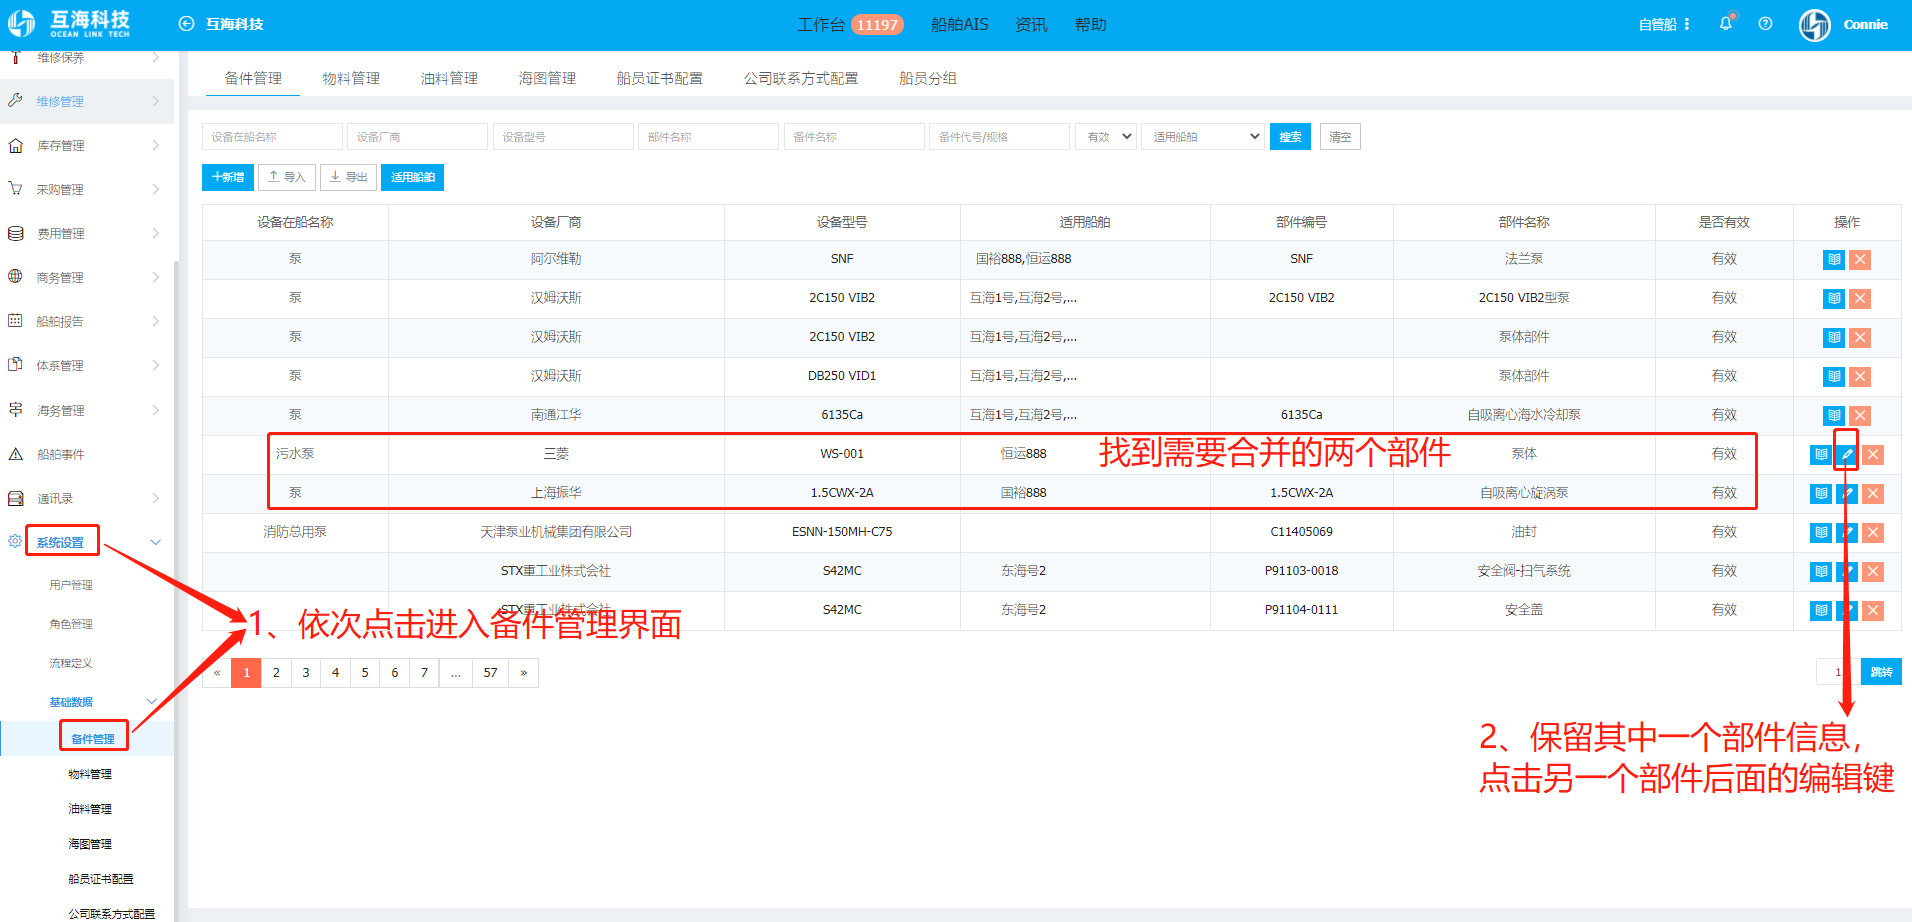Open 资讯 in top navigation
The height and width of the screenshot is (922, 1912).
(x=1031, y=25)
